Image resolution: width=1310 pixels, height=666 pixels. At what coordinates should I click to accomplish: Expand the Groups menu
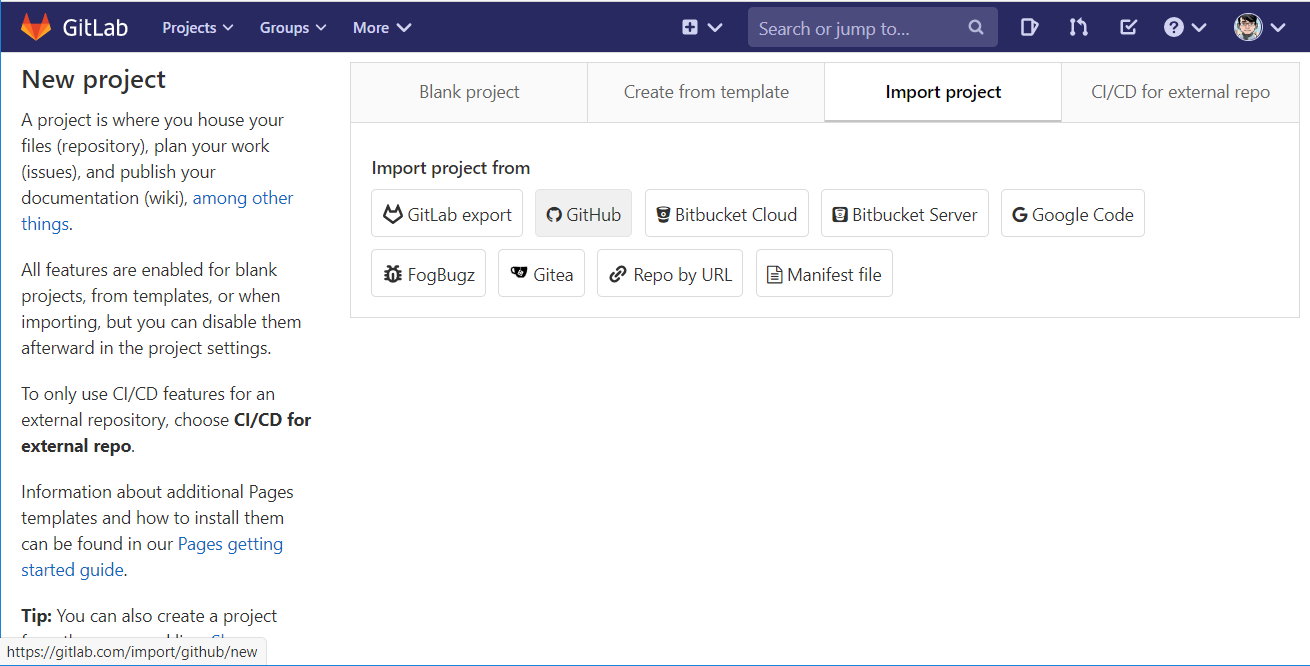(293, 28)
